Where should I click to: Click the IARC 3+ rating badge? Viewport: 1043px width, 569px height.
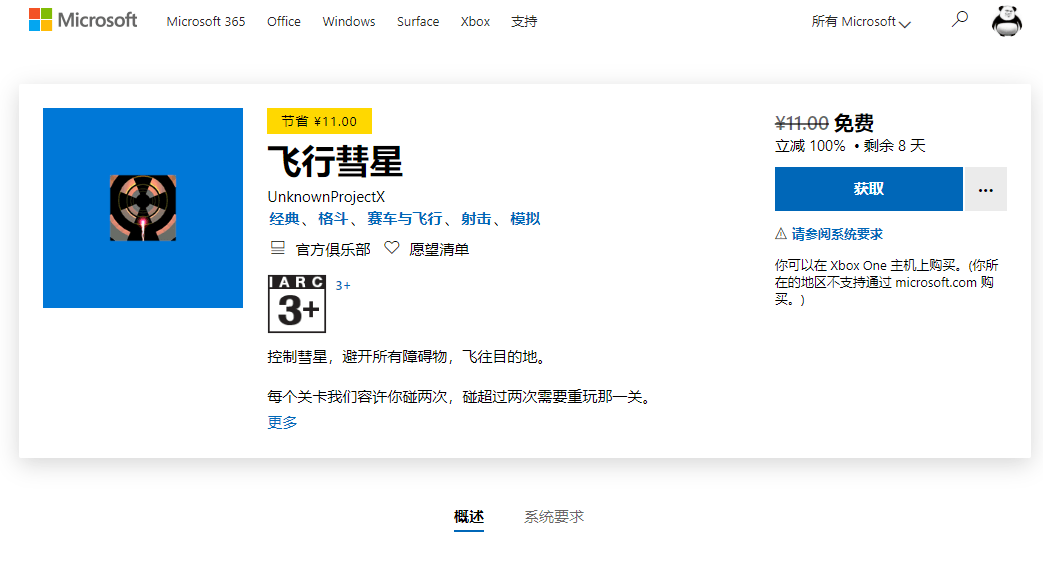point(297,304)
